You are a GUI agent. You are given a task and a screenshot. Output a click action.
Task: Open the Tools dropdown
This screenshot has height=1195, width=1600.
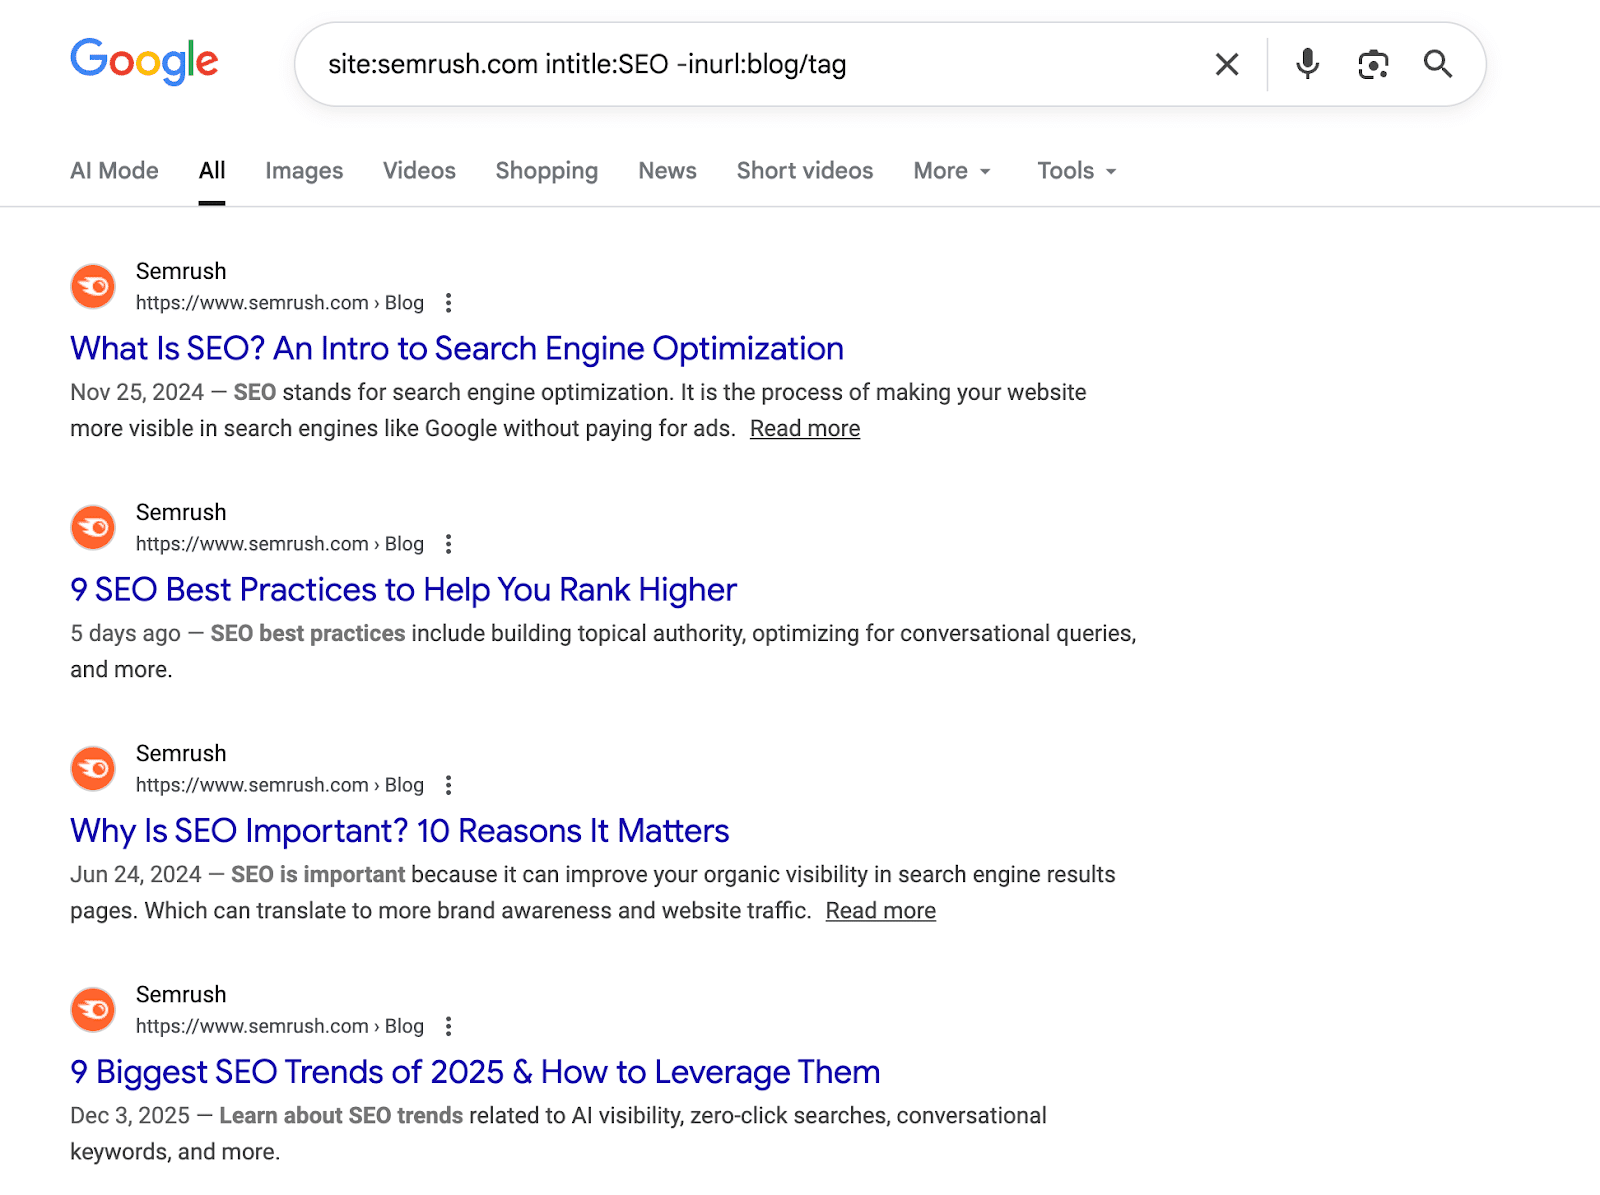click(1074, 170)
